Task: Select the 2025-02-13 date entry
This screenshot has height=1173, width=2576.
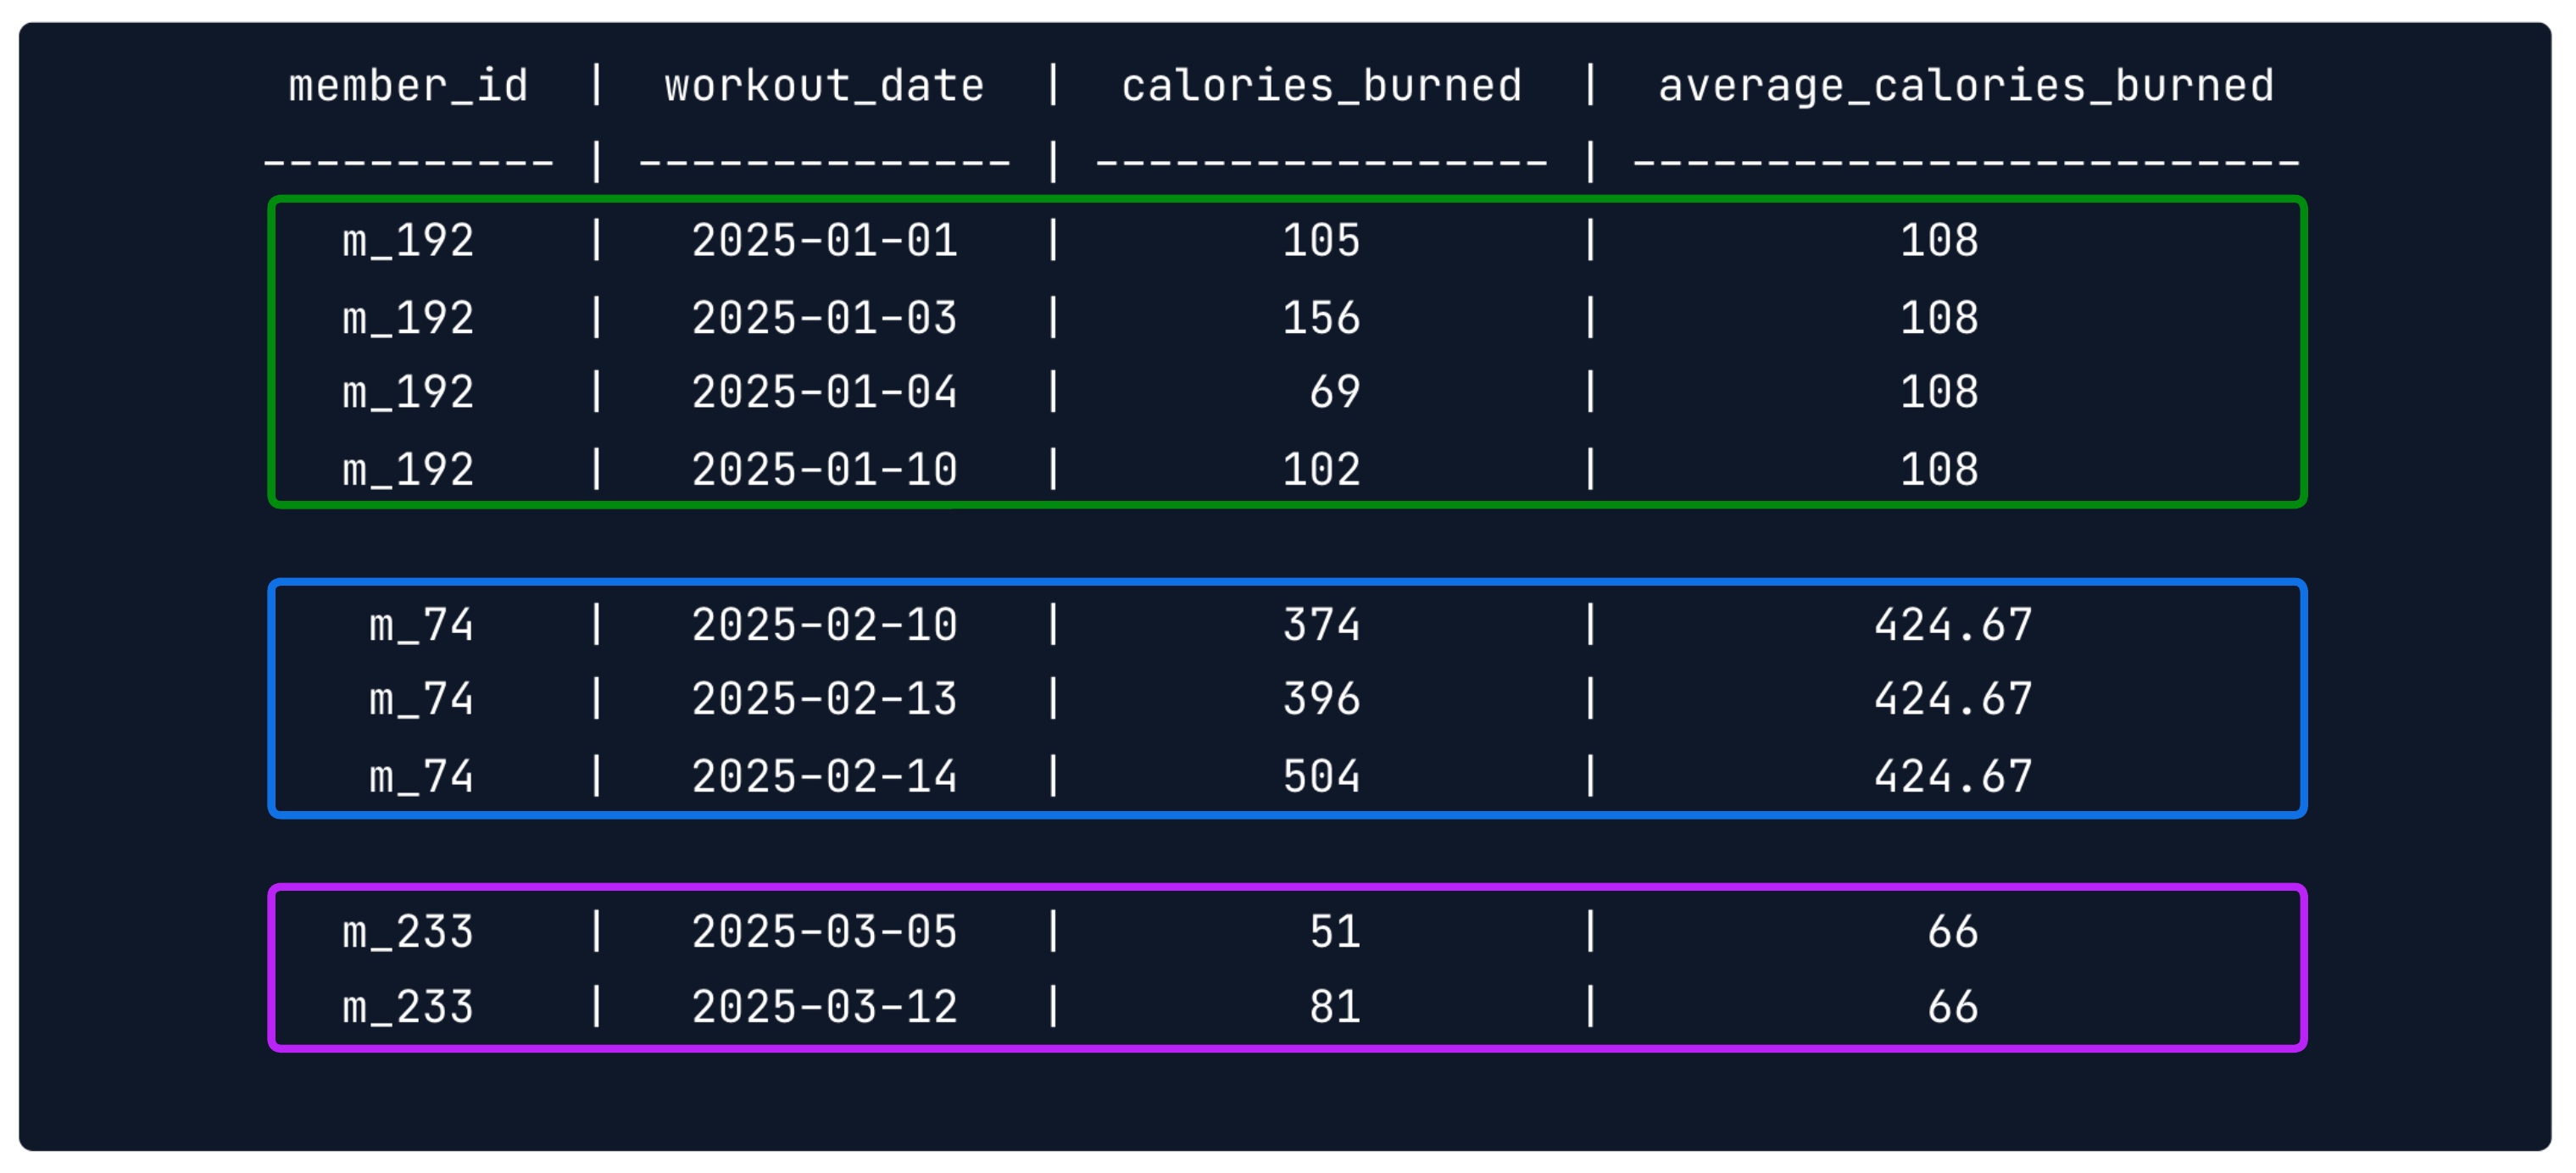Action: [x=824, y=699]
